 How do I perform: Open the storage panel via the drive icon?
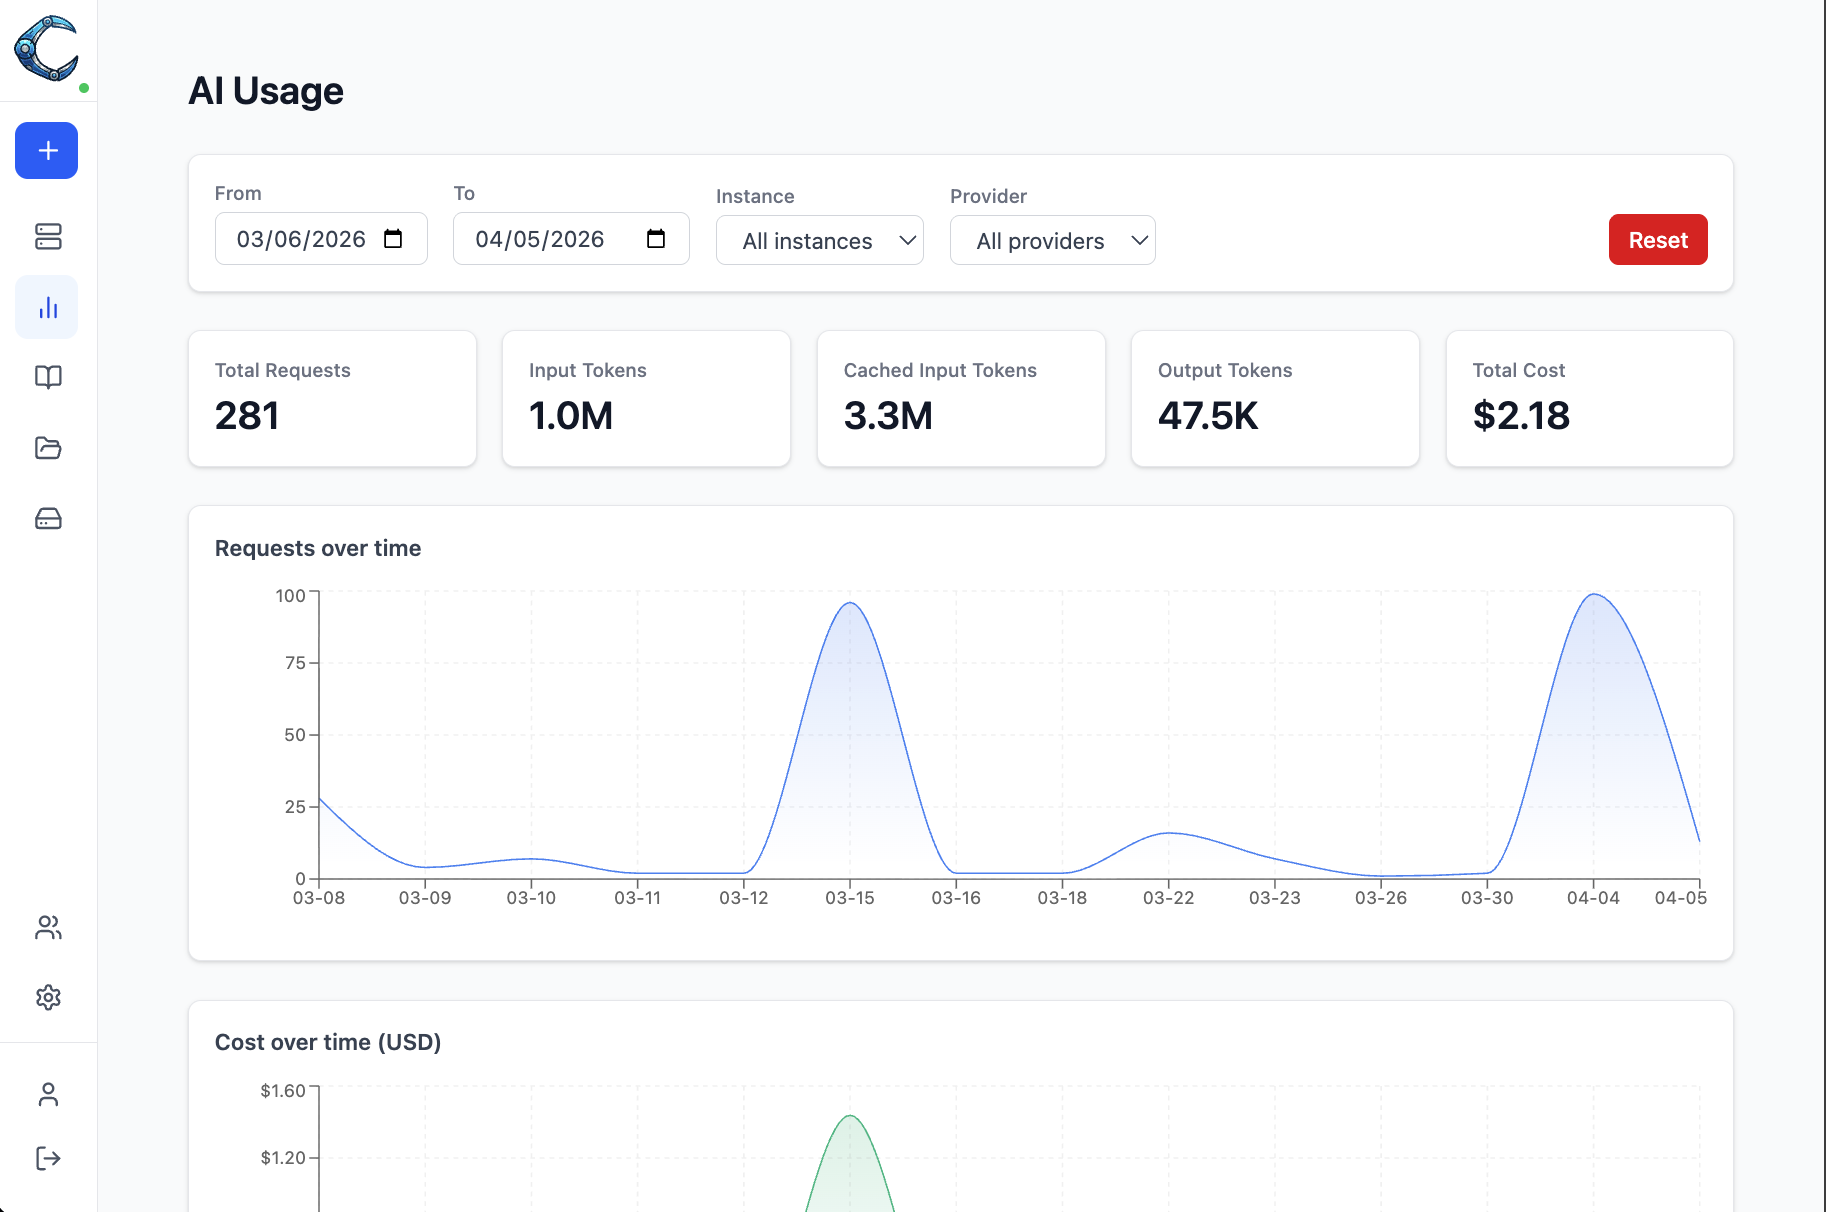tap(46, 518)
